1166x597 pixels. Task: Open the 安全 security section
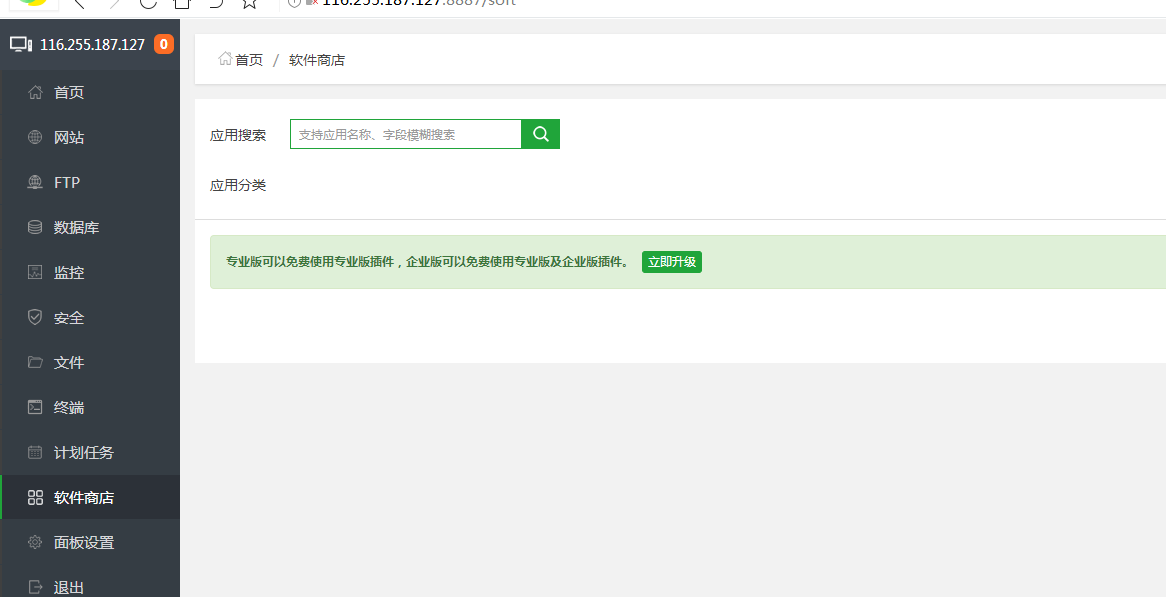[x=68, y=318]
